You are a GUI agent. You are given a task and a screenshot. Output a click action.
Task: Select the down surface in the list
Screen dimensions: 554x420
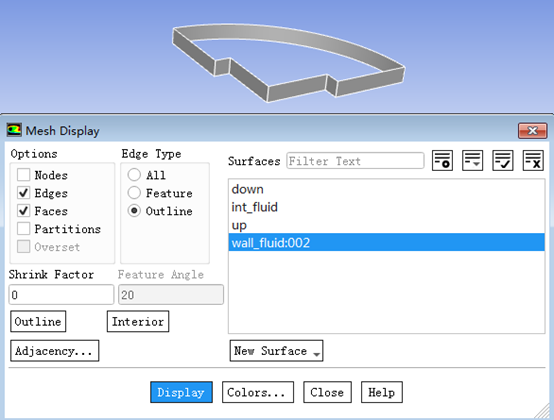click(387, 189)
